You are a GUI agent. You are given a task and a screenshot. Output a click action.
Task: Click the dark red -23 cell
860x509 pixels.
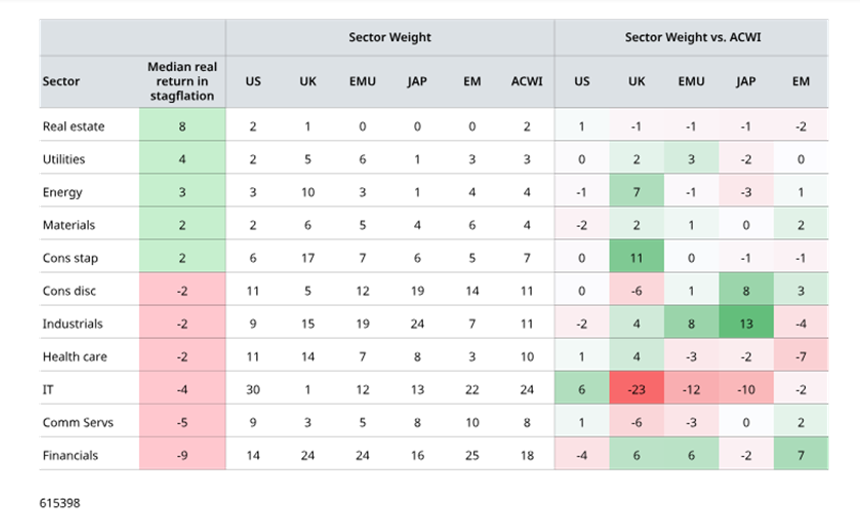tap(636, 389)
